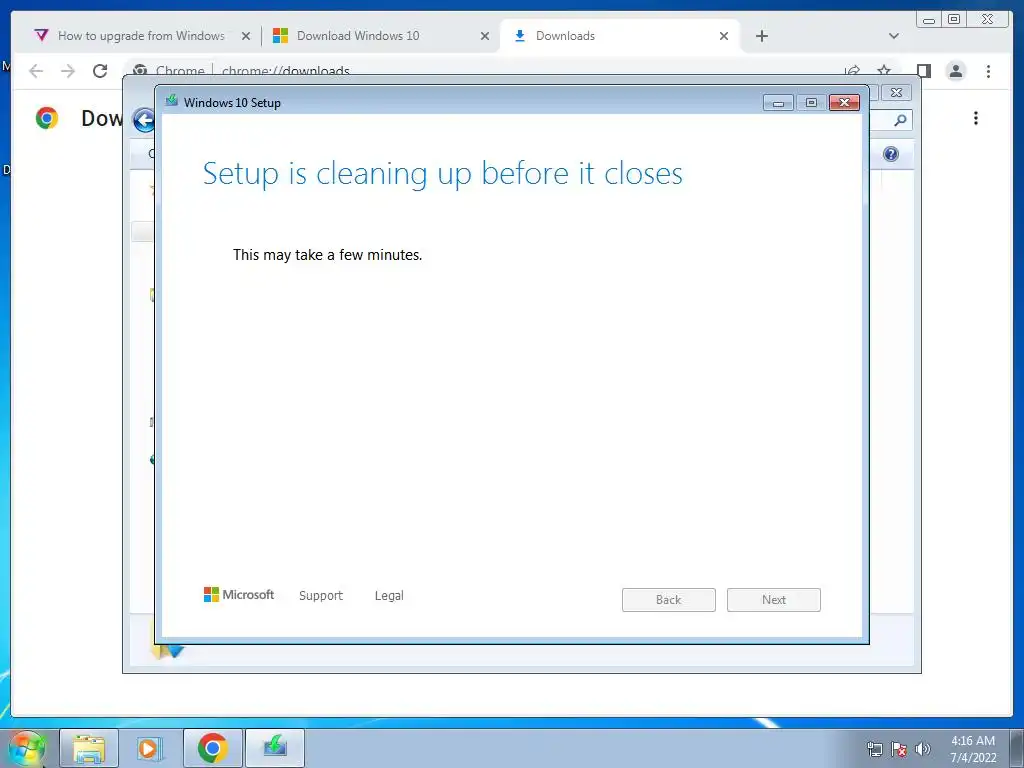Minimize the Windows 10 Setup window

[x=778, y=103]
